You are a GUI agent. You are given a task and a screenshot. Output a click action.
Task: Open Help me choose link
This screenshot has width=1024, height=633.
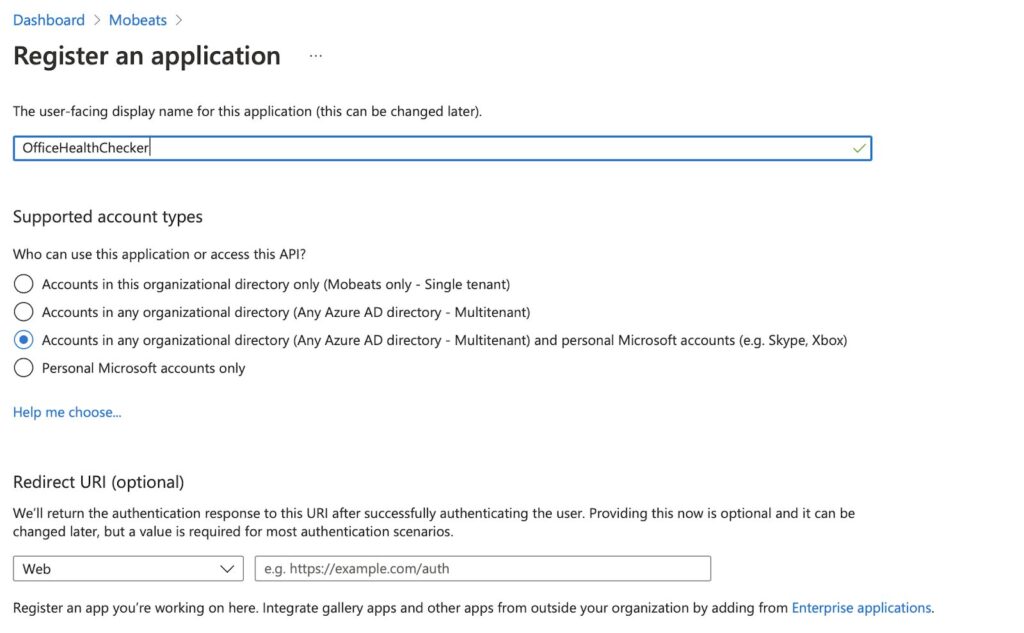tap(67, 412)
